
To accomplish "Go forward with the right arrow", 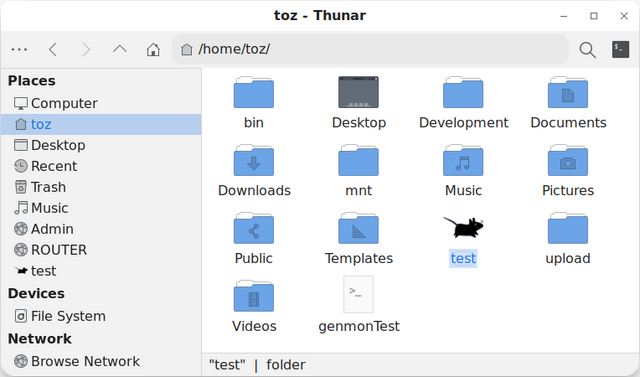I will click(86, 50).
